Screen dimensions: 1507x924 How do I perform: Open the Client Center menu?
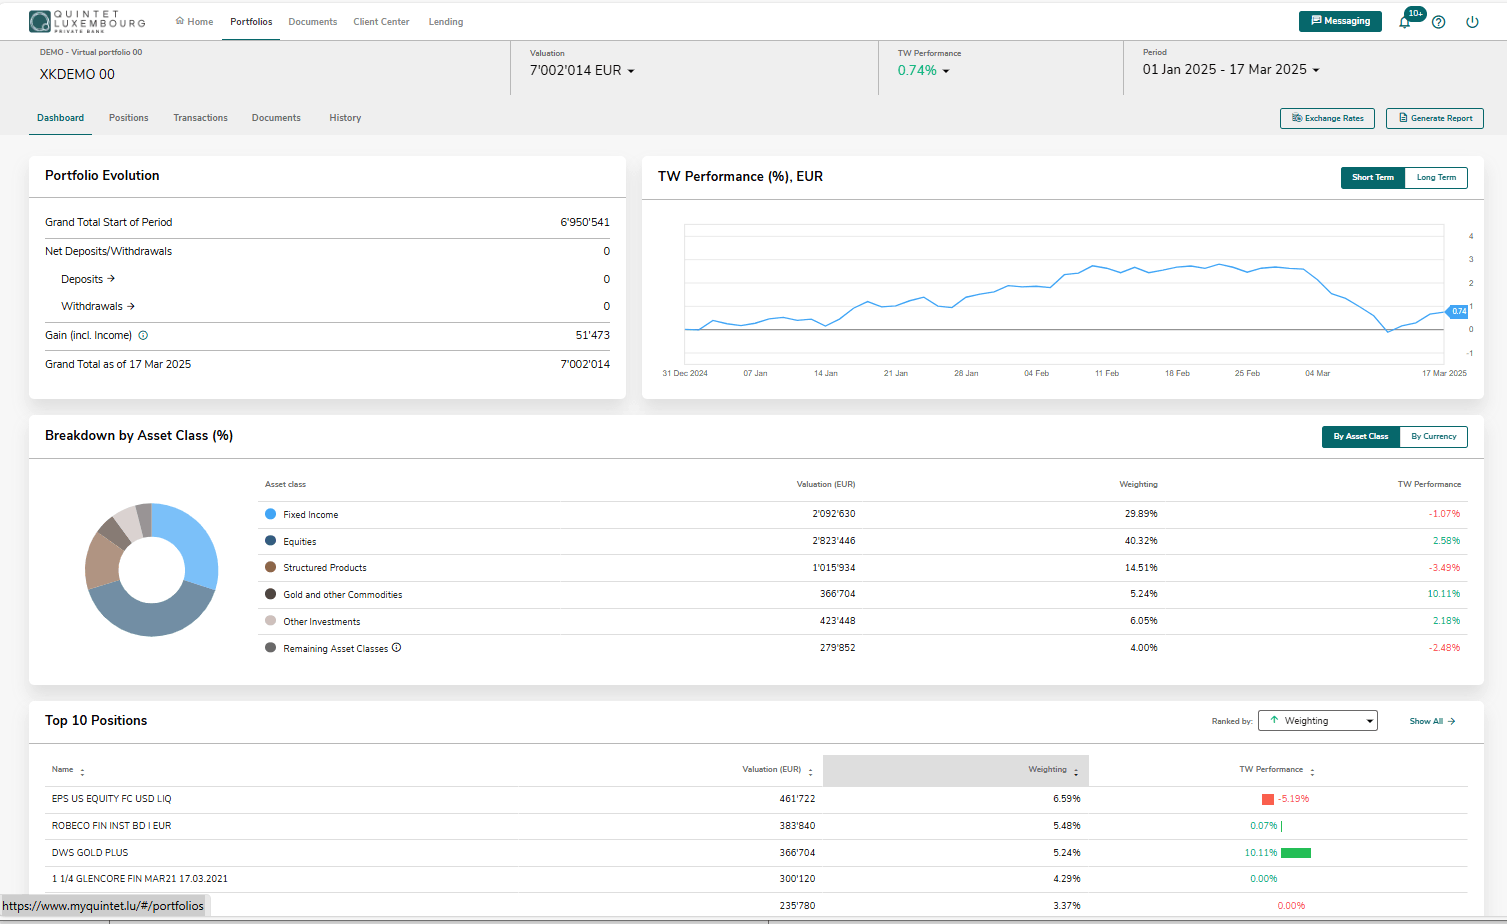(x=381, y=21)
